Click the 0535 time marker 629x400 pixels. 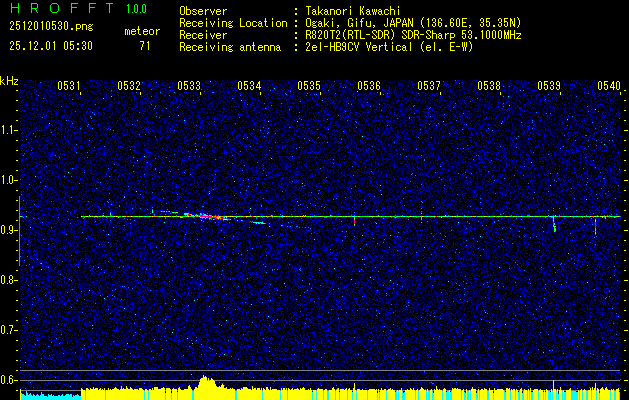coord(309,85)
